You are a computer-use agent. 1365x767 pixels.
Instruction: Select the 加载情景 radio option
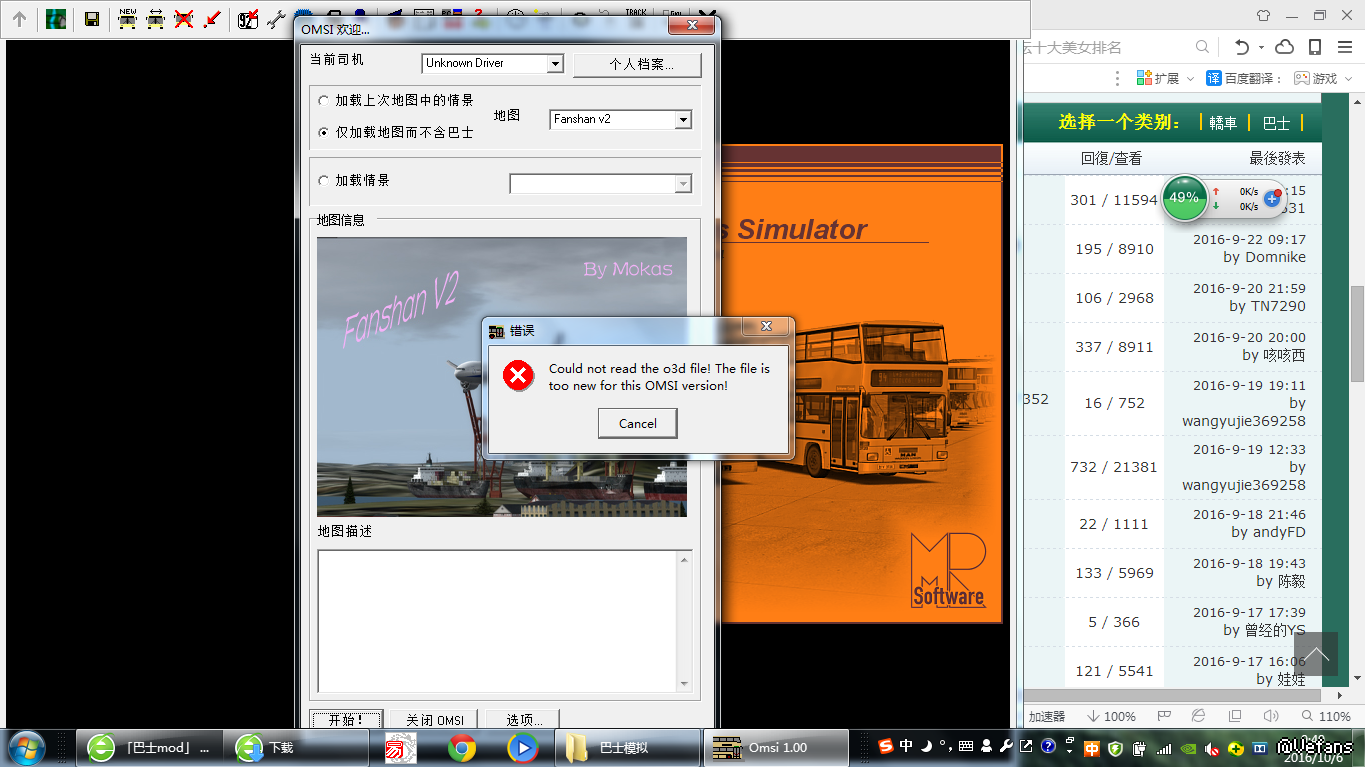pos(323,181)
